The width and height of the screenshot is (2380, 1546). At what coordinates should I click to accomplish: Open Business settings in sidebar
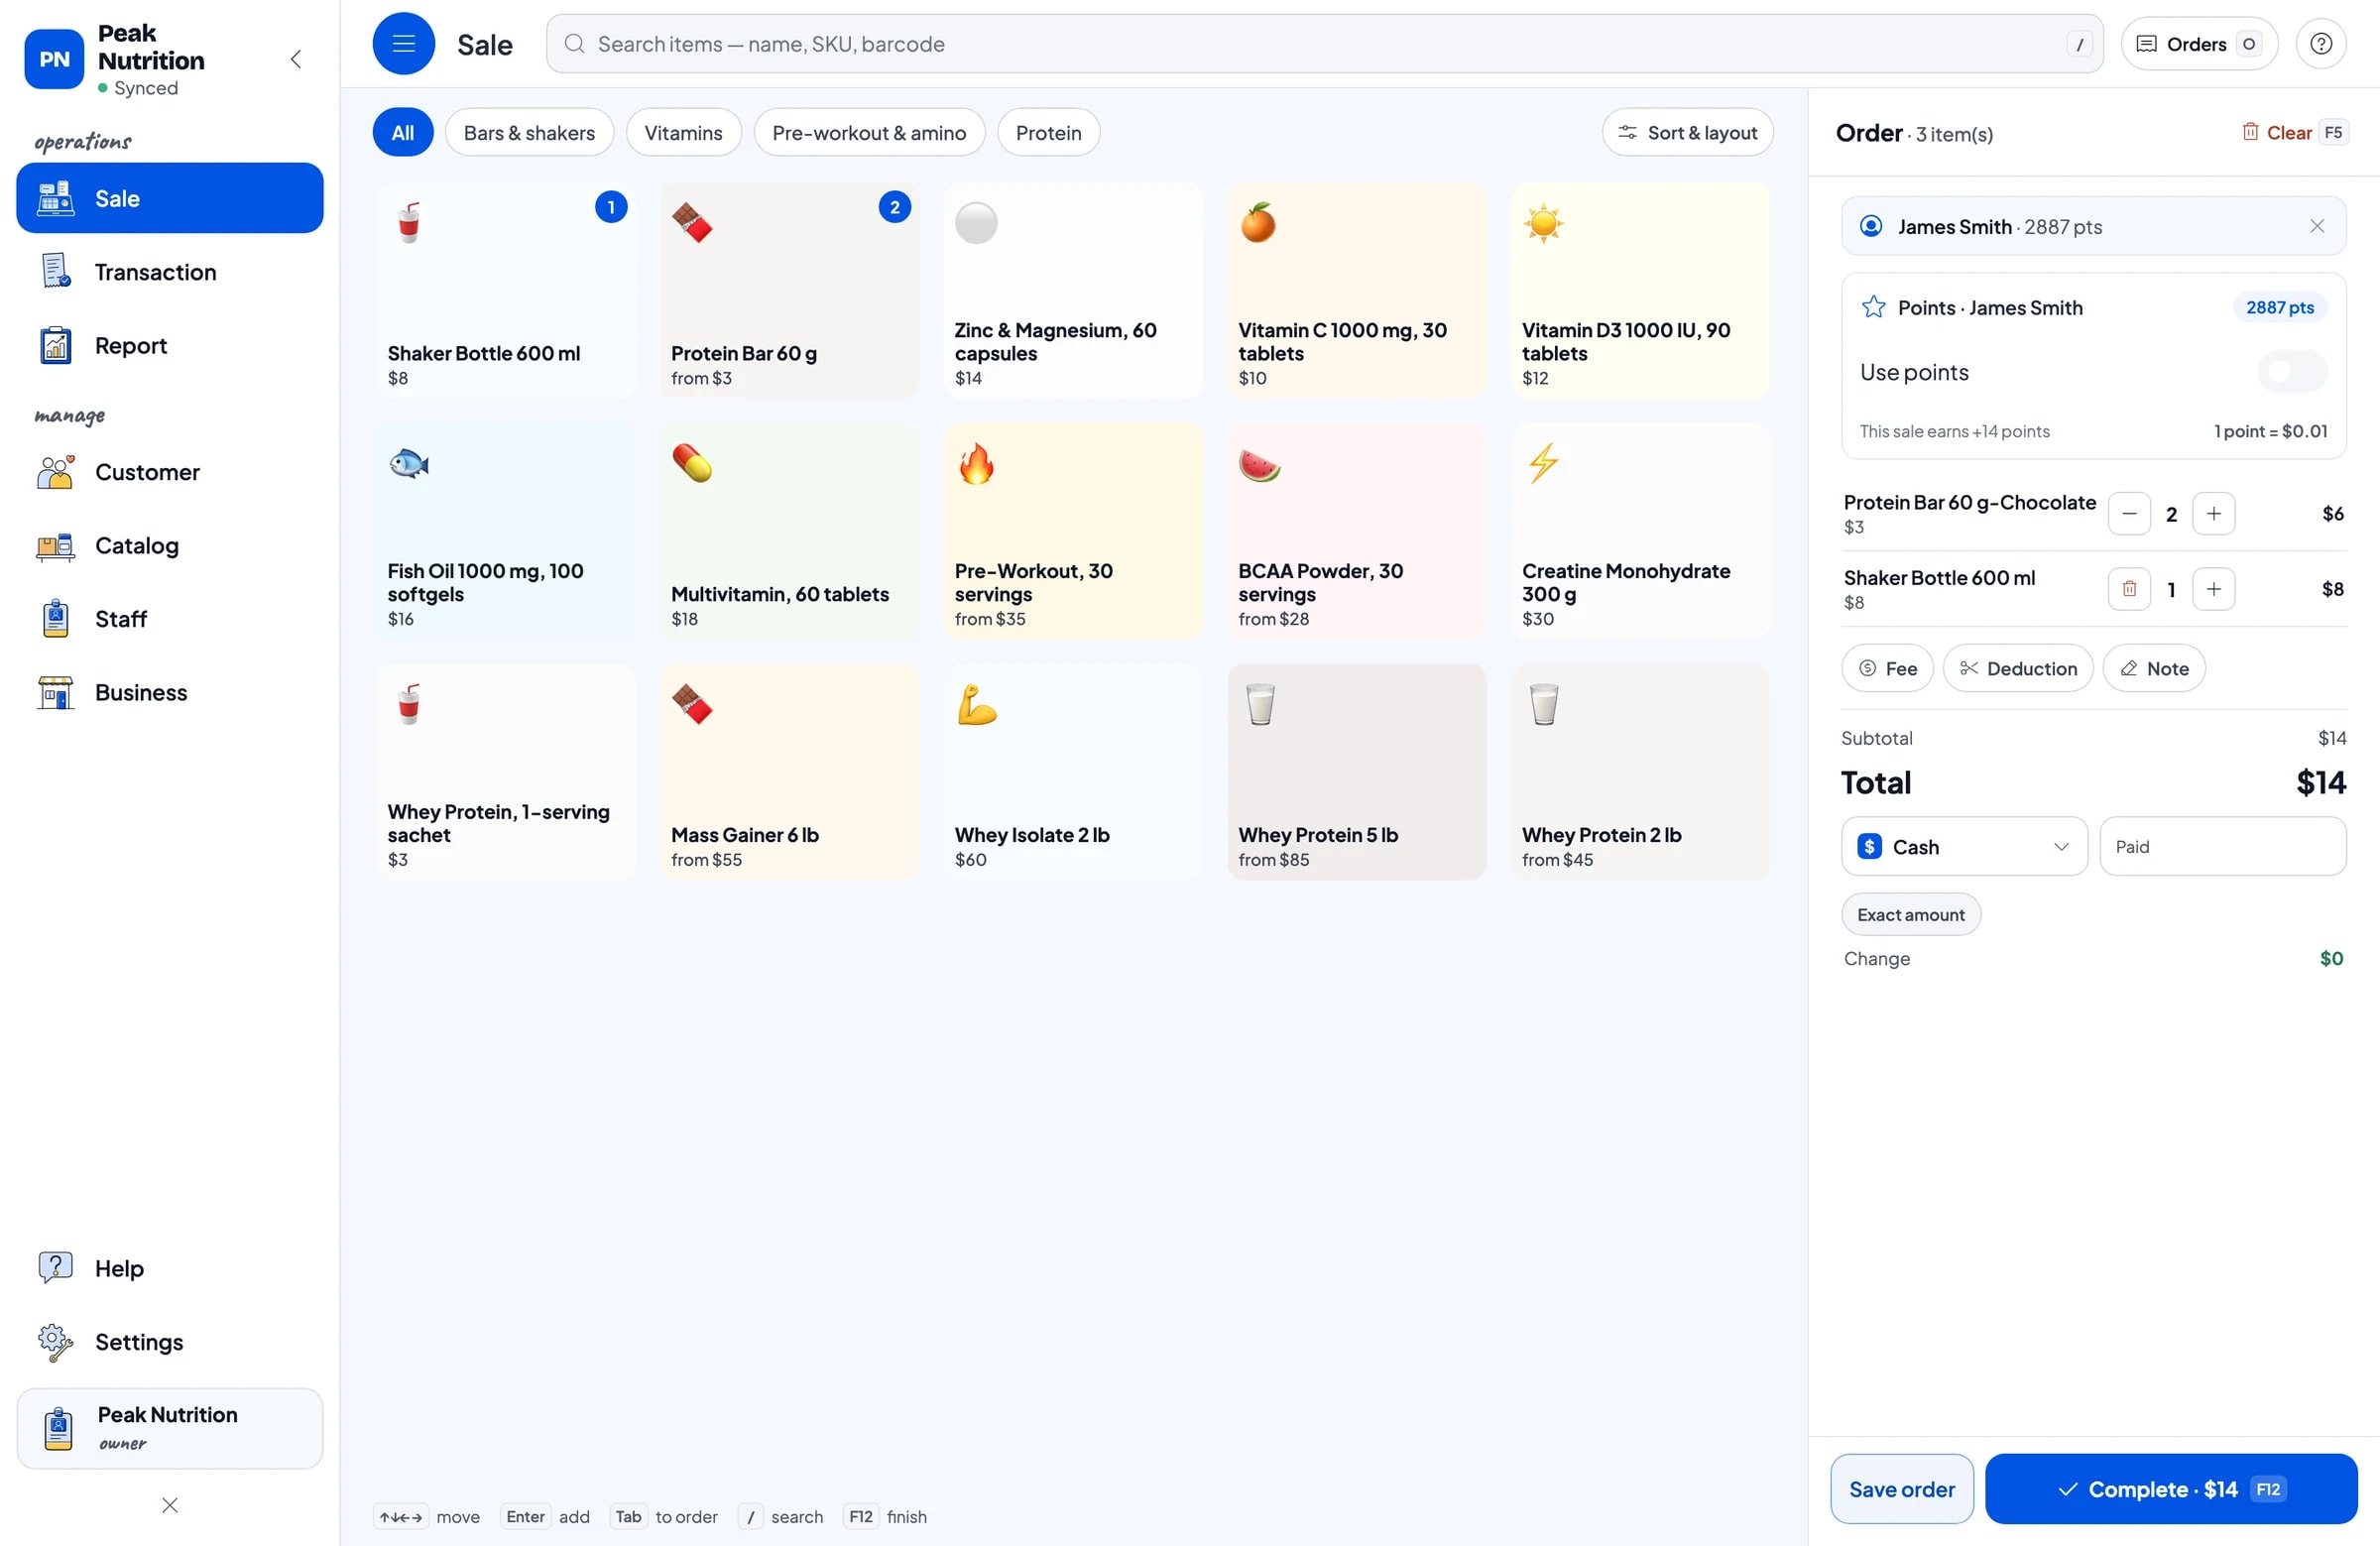[x=170, y=692]
